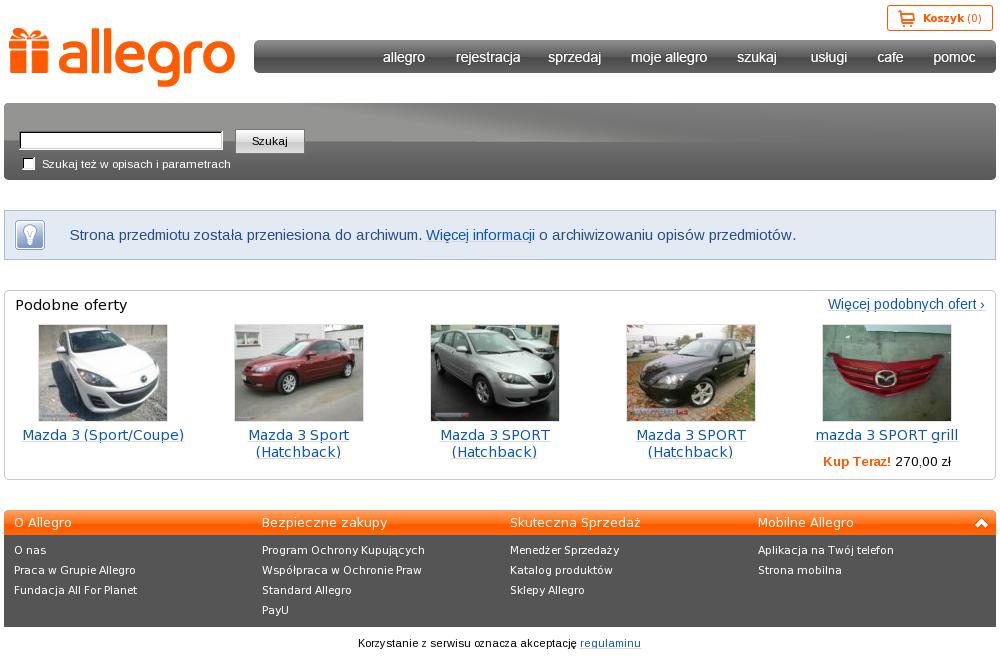
Task: Open the allegro menu item
Action: click(404, 57)
